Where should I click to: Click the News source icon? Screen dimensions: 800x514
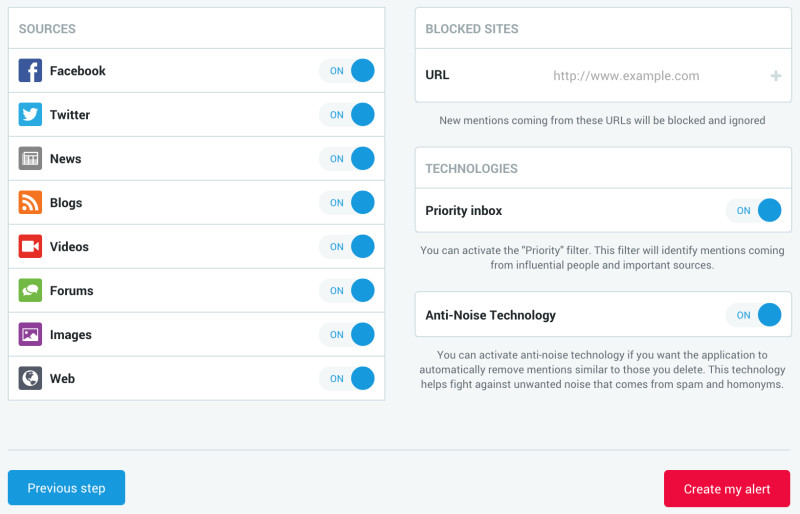pos(30,158)
